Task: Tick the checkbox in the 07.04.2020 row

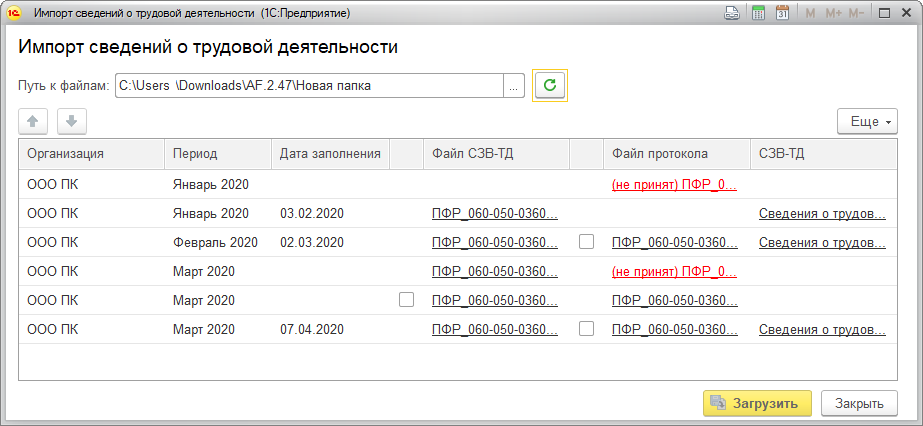Action: (586, 328)
